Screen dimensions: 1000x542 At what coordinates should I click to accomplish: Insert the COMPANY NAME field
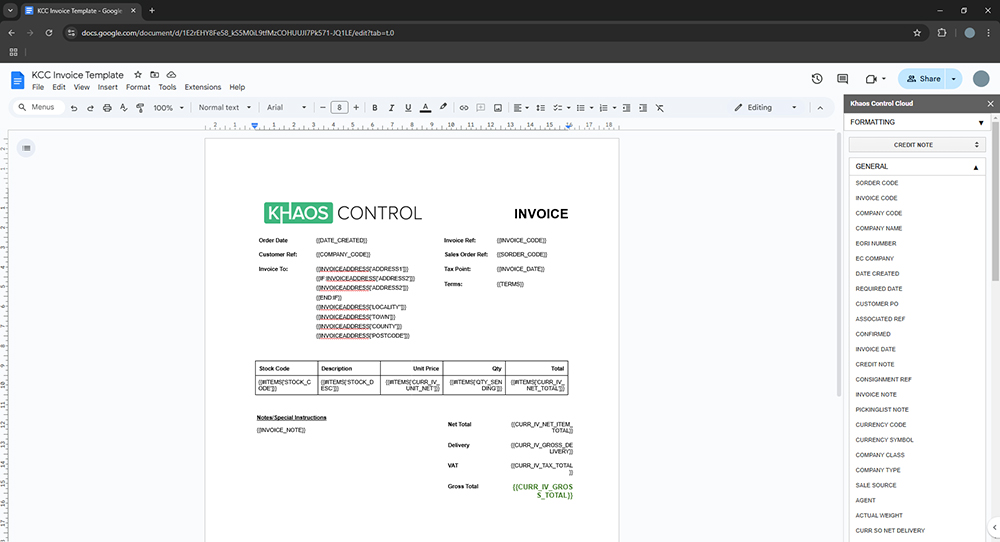click(x=879, y=228)
